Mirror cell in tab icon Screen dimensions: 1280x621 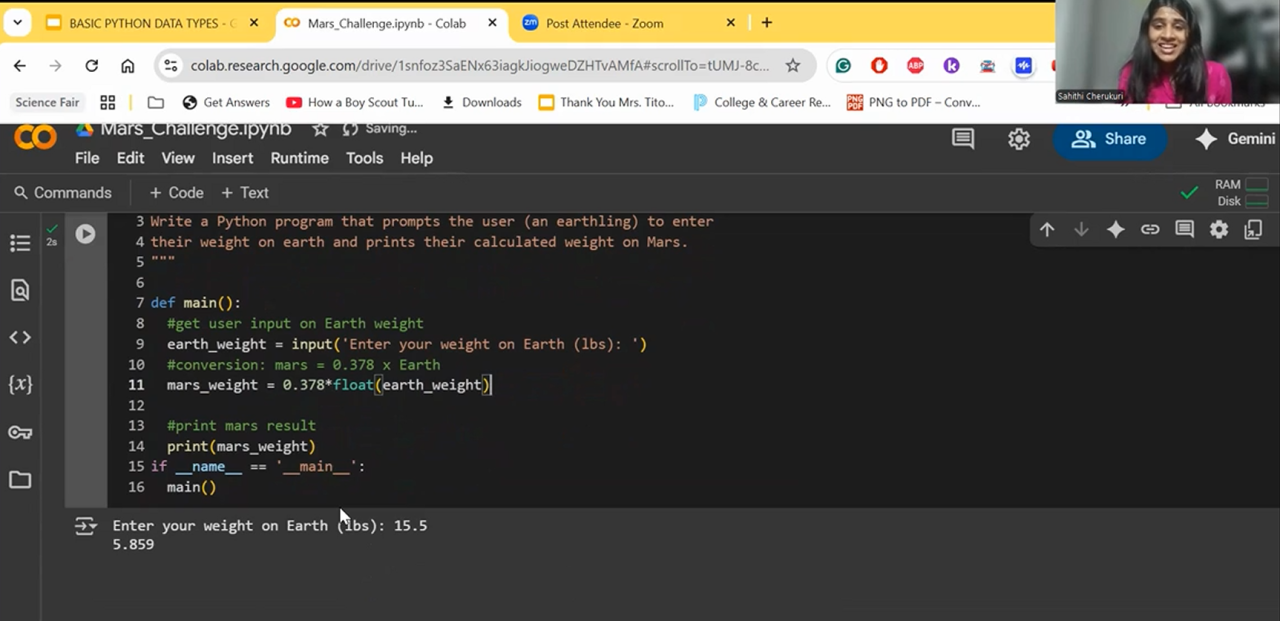pyautogui.click(x=1253, y=230)
